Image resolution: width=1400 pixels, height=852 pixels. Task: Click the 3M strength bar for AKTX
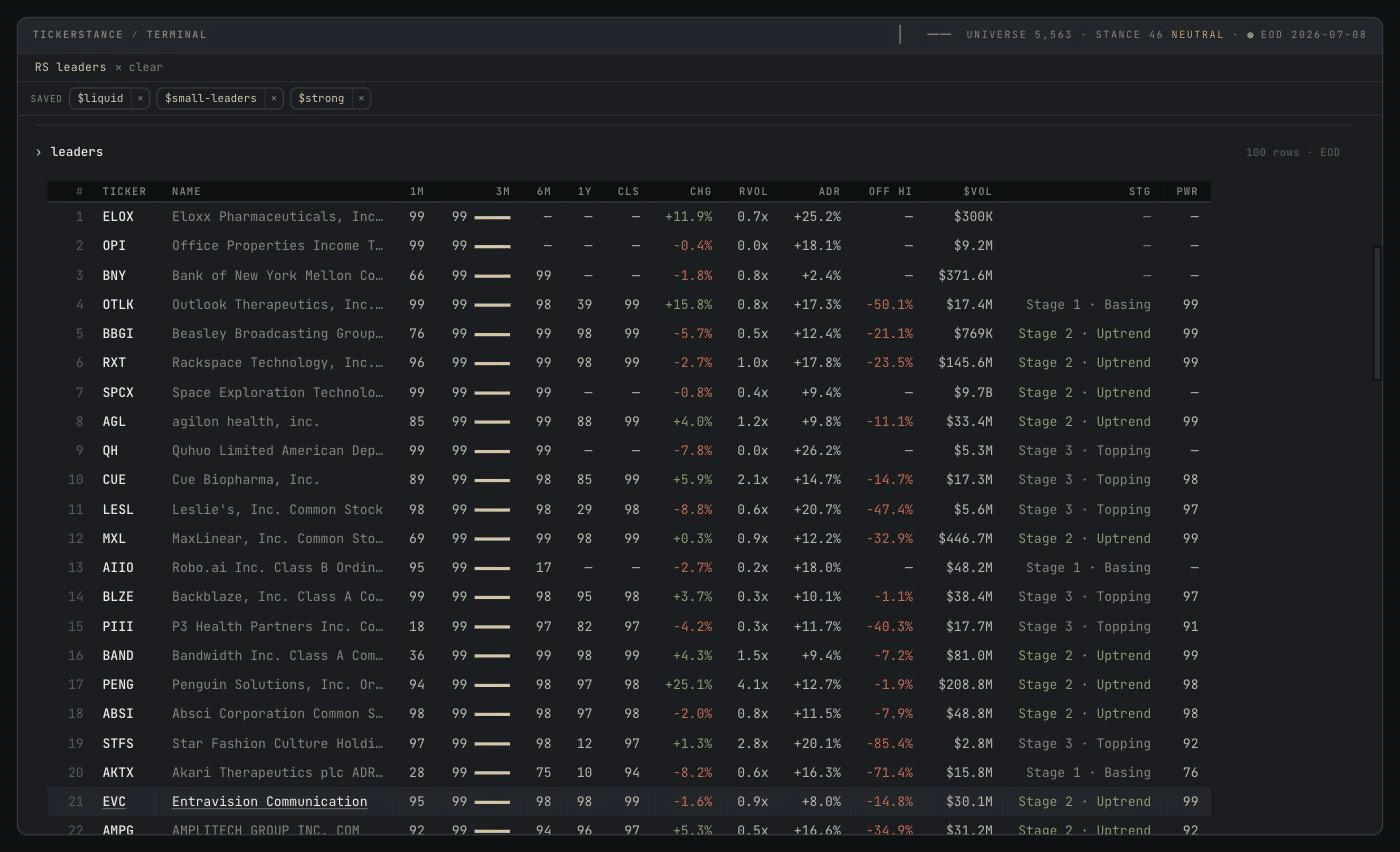pos(492,773)
